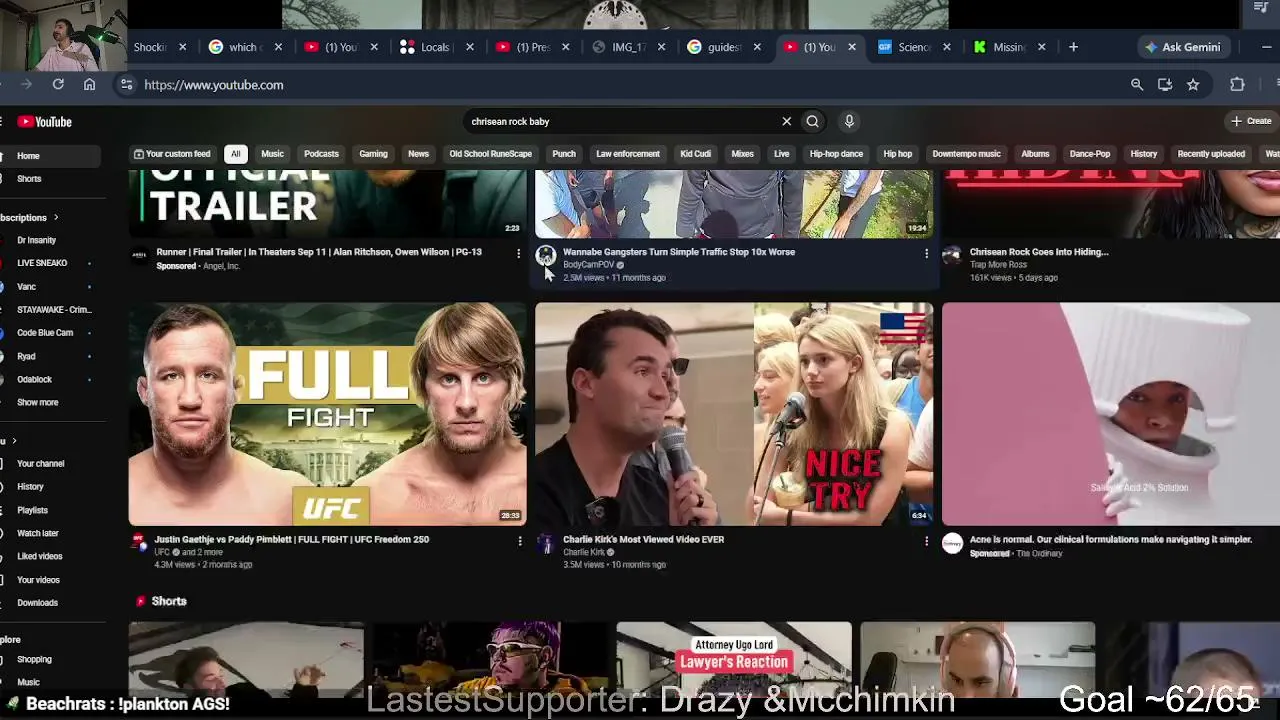
Task: Filter feed by Old School RuneScape
Action: (490, 154)
